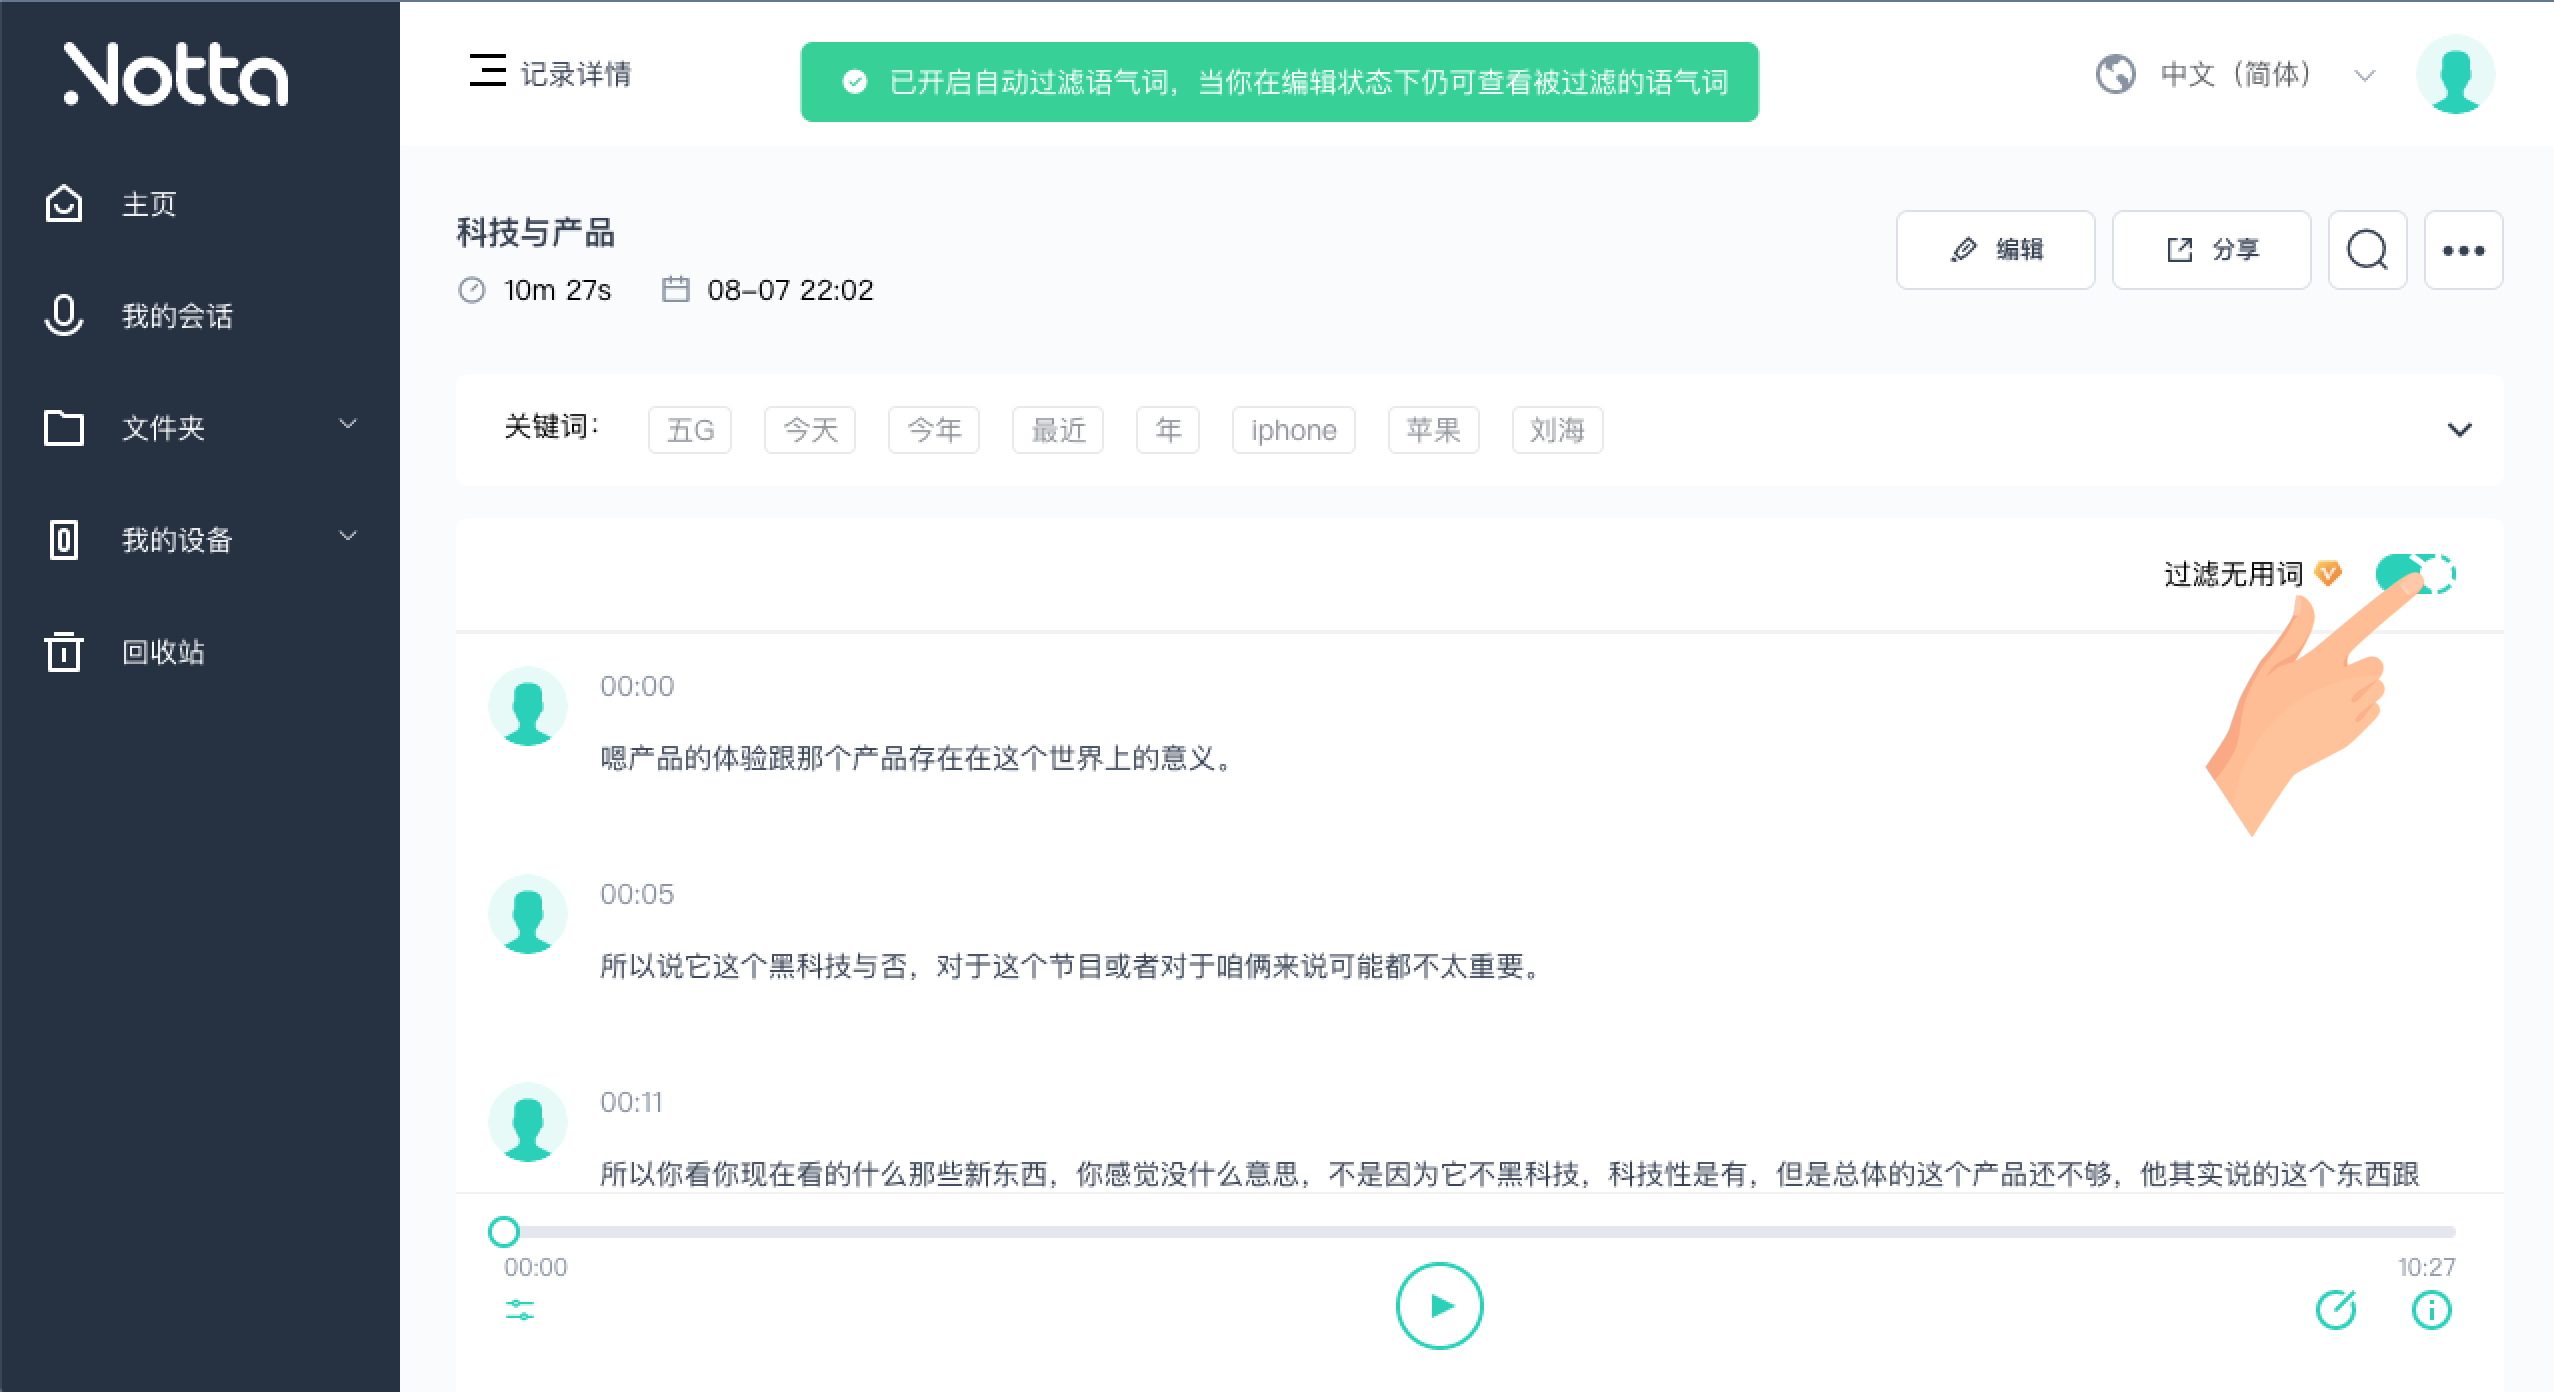Open 我的会话 via the microphone icon
The width and height of the screenshot is (2554, 1392).
(x=63, y=316)
